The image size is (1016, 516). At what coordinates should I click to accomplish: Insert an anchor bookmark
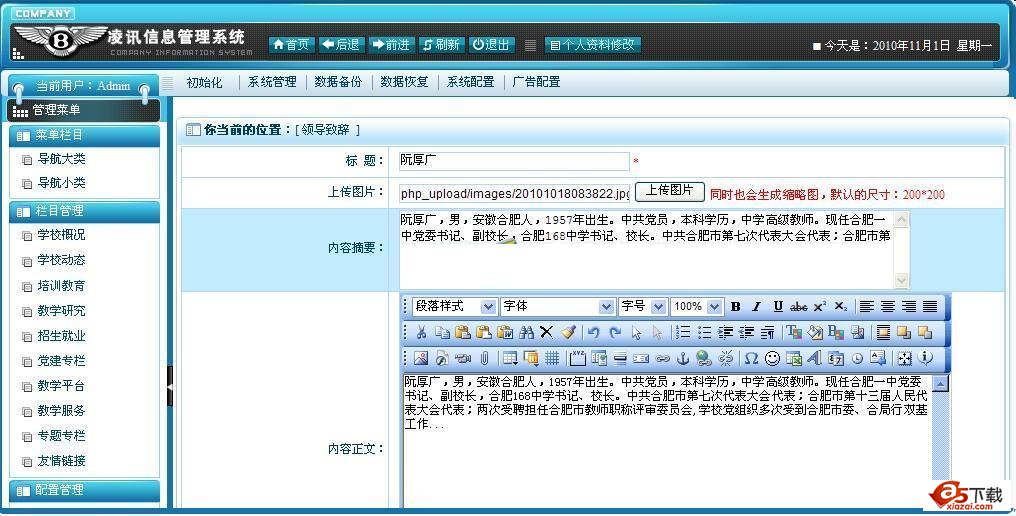tap(683, 358)
